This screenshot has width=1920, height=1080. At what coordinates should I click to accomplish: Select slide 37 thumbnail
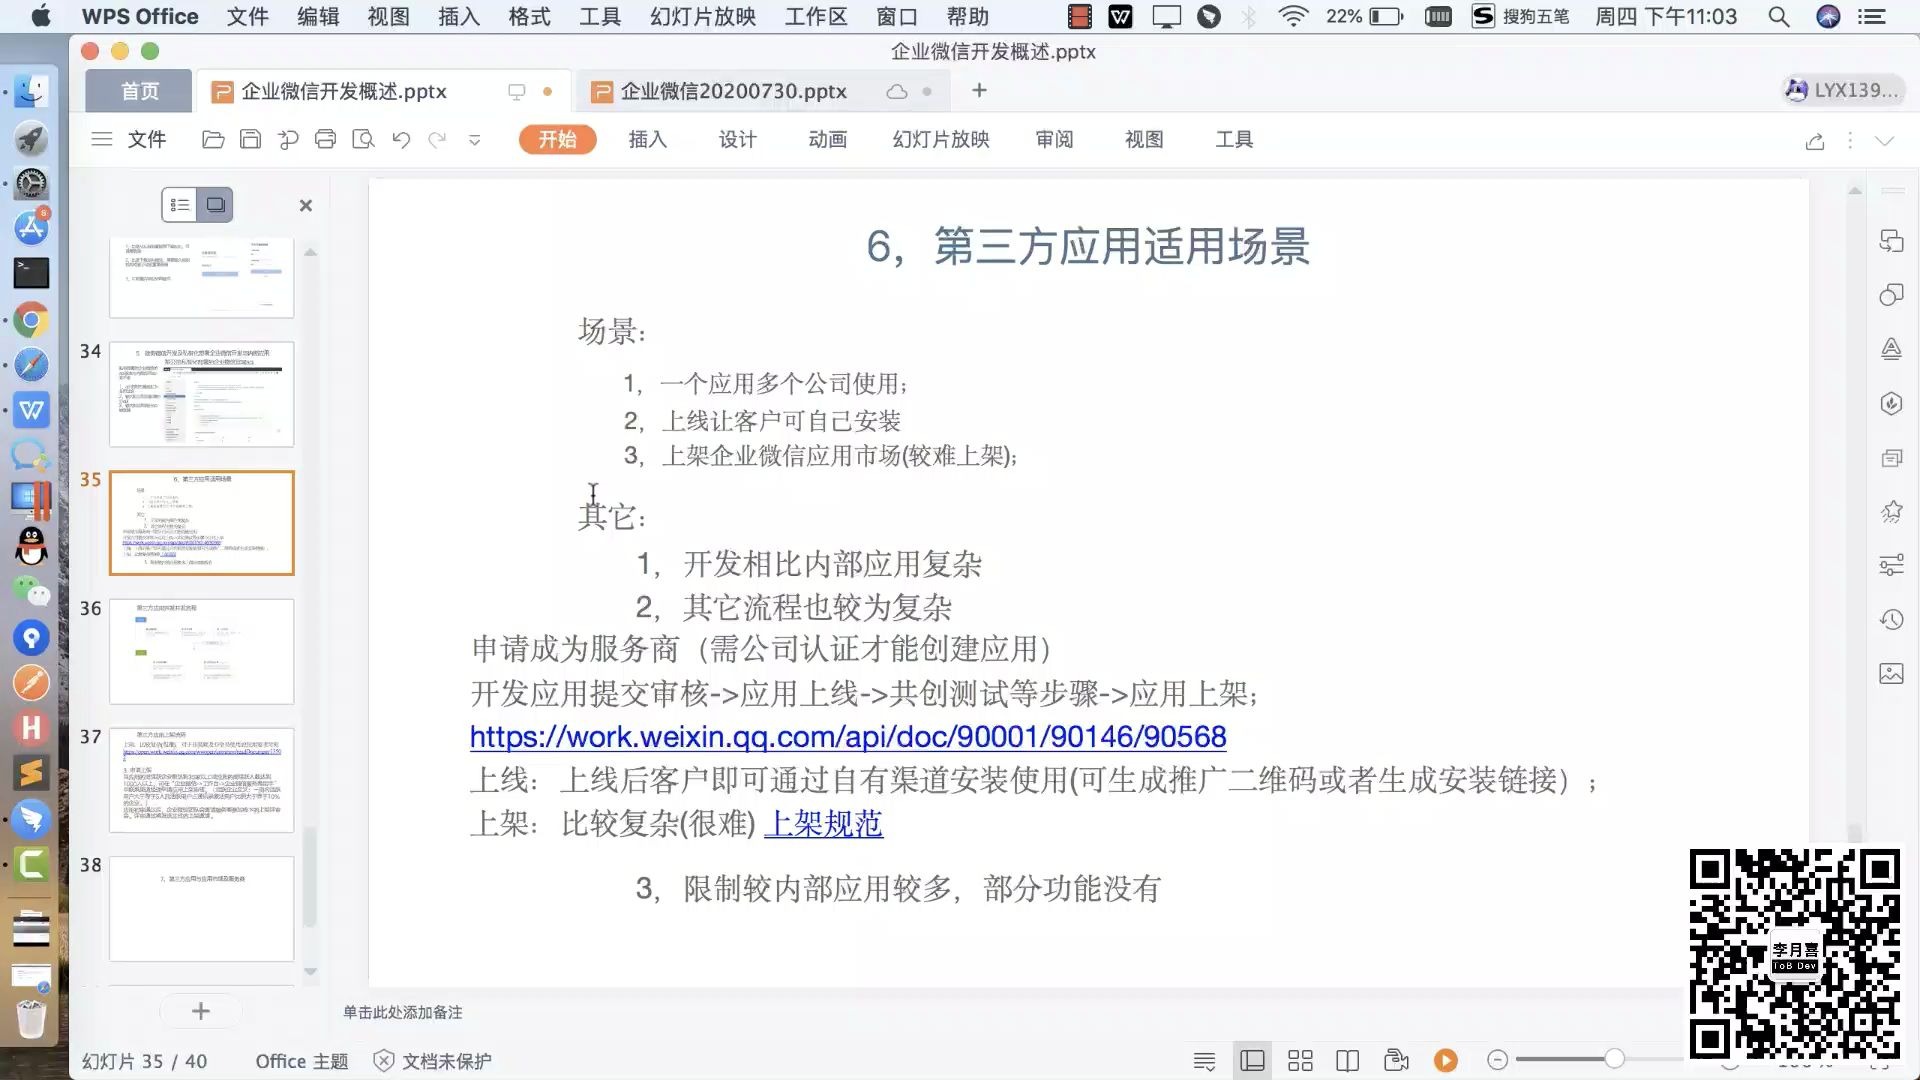(x=201, y=780)
